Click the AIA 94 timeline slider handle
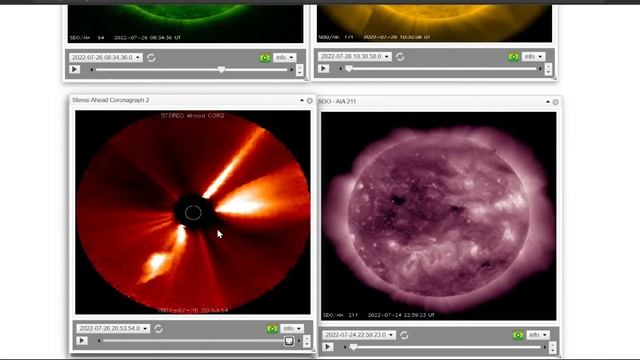Image resolution: width=640 pixels, height=360 pixels. tap(221, 70)
